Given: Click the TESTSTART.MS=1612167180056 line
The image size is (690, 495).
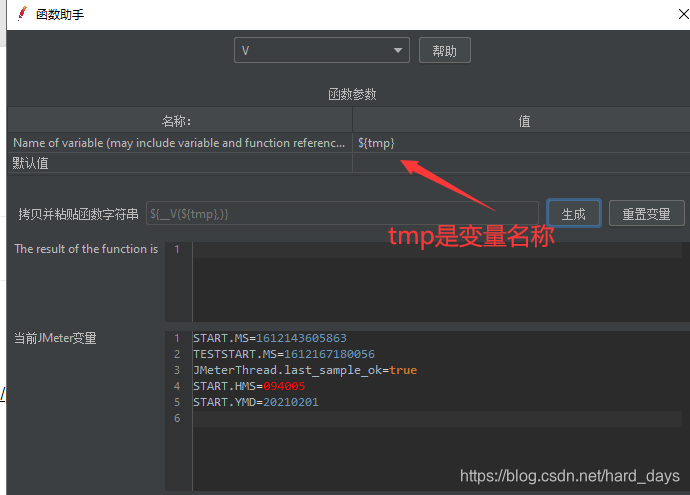Looking at the screenshot, I should click(284, 354).
